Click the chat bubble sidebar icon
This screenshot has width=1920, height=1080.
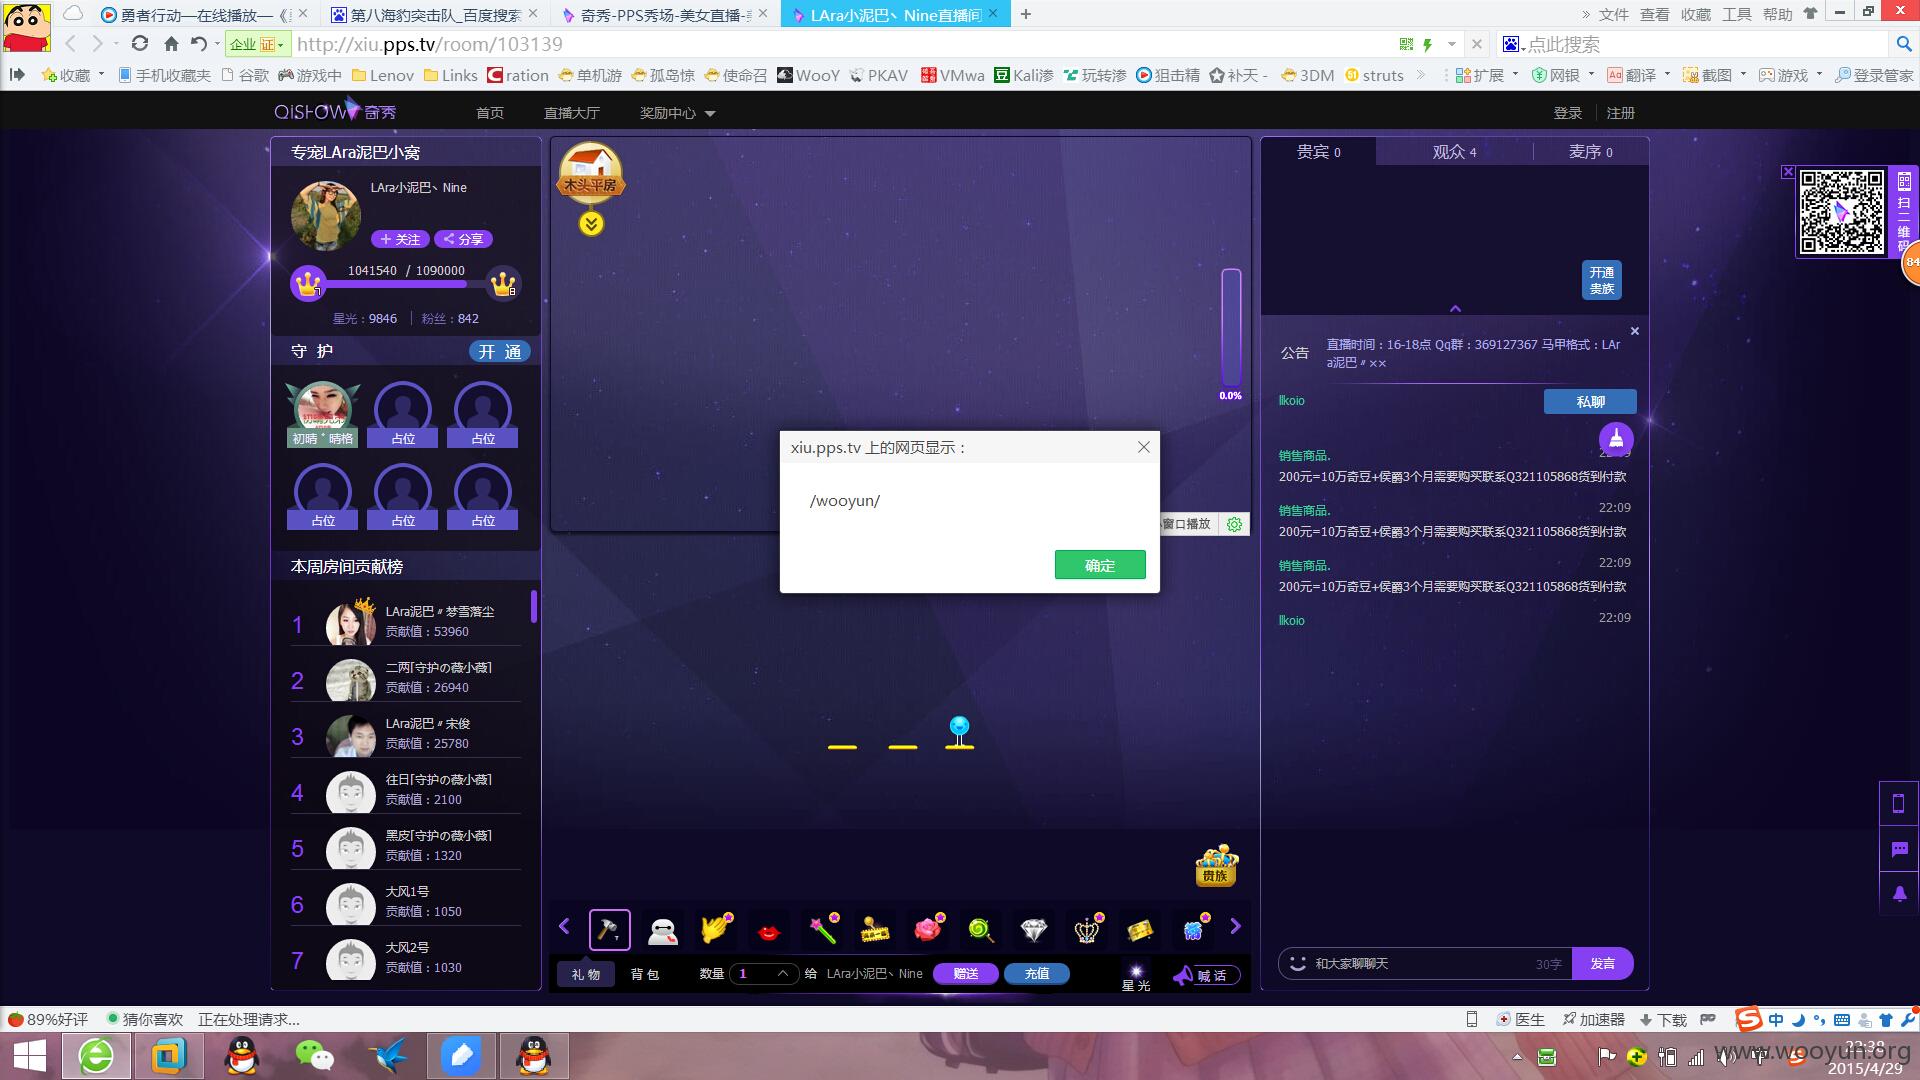click(1899, 849)
